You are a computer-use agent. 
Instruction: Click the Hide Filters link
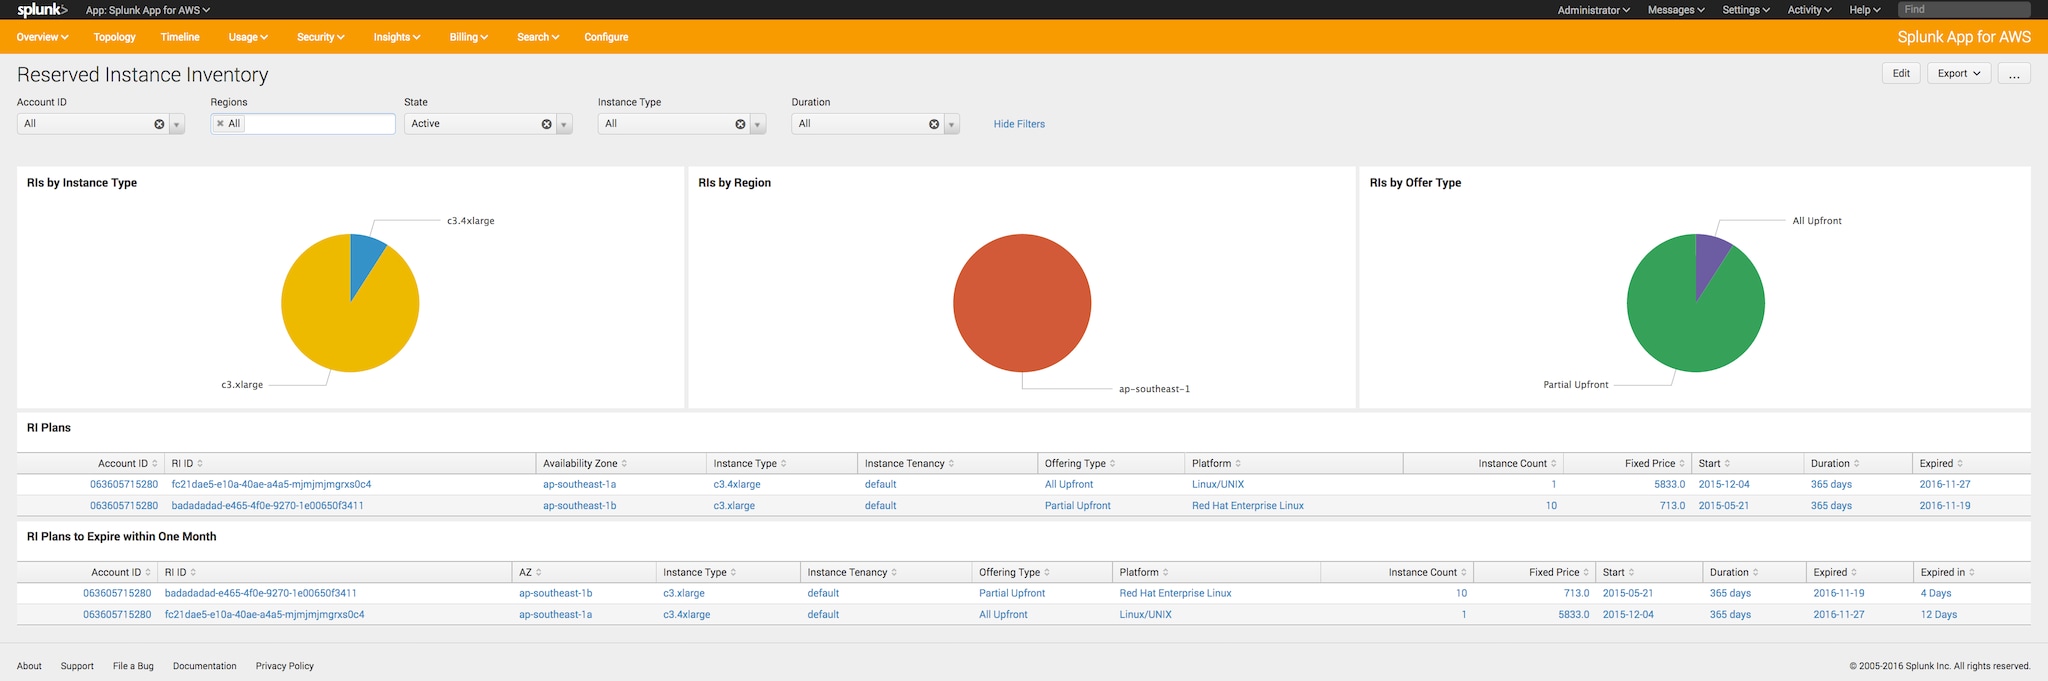(1019, 124)
